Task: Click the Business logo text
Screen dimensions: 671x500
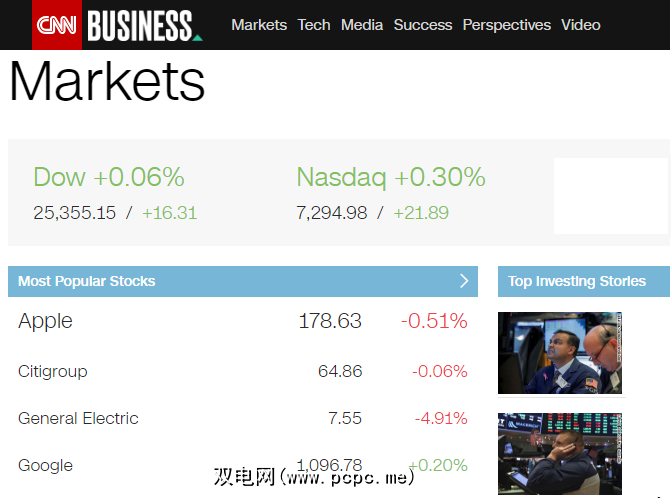Action: click(140, 25)
